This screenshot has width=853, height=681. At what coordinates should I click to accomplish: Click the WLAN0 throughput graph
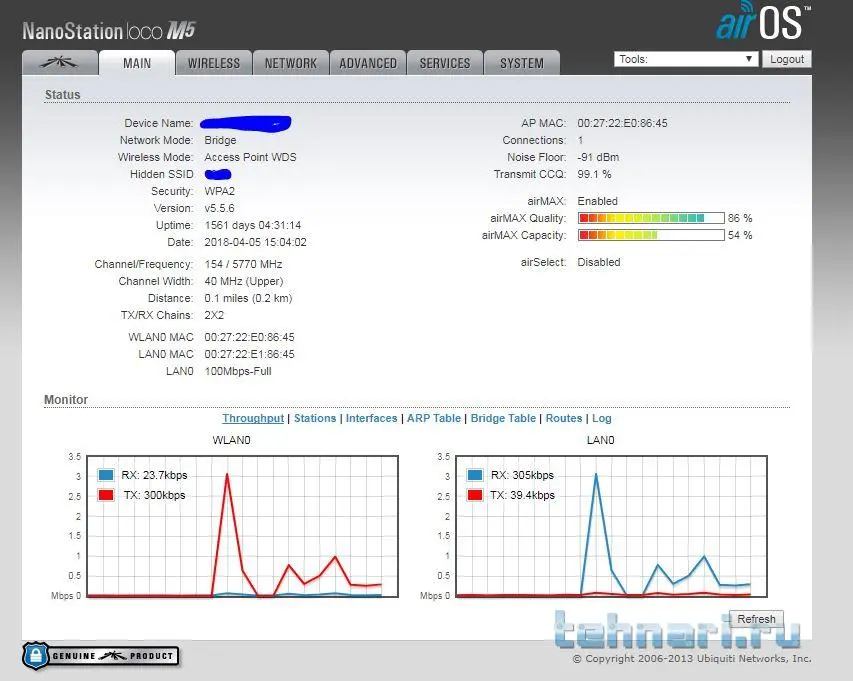243,527
